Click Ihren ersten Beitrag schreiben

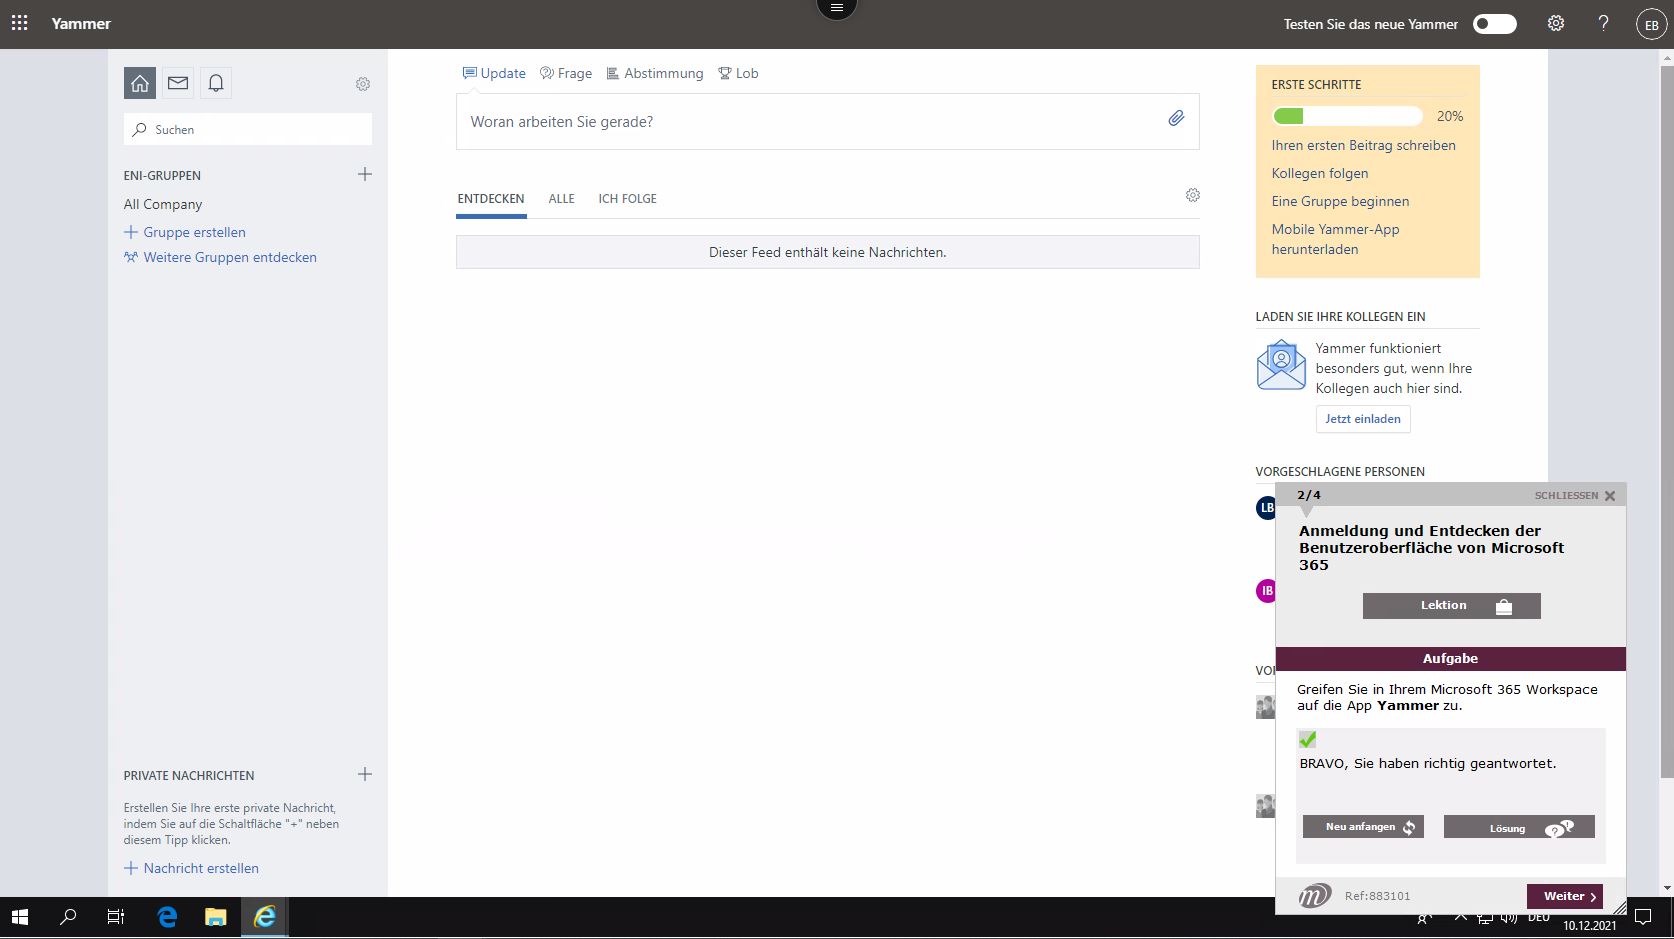(x=1363, y=145)
